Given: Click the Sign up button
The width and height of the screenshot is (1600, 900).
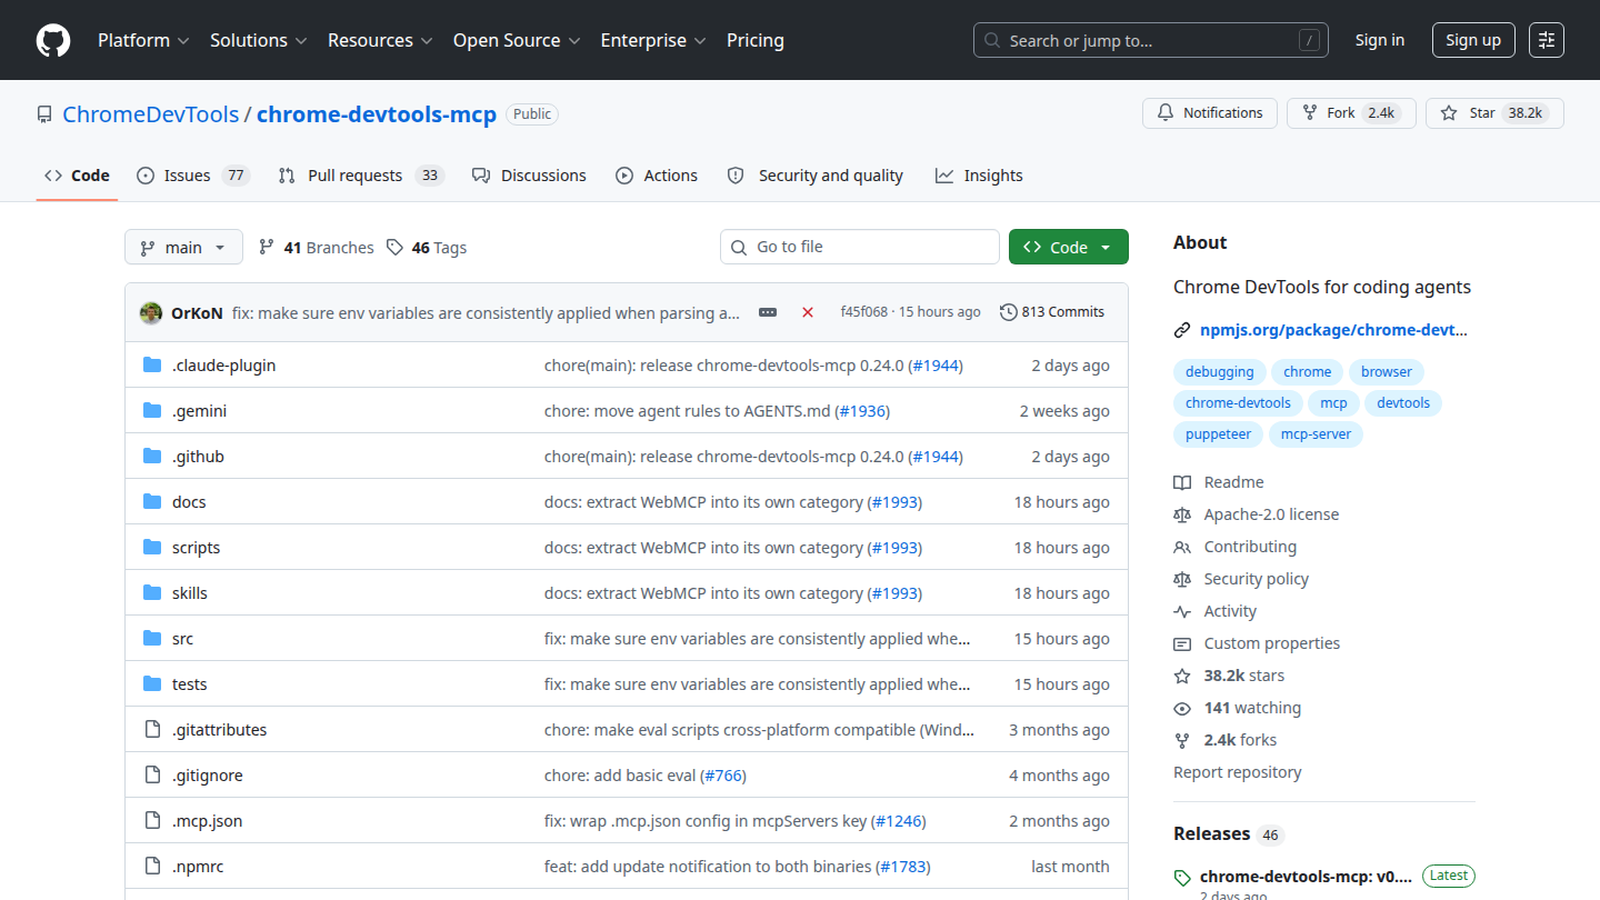Looking at the screenshot, I should [x=1473, y=40].
